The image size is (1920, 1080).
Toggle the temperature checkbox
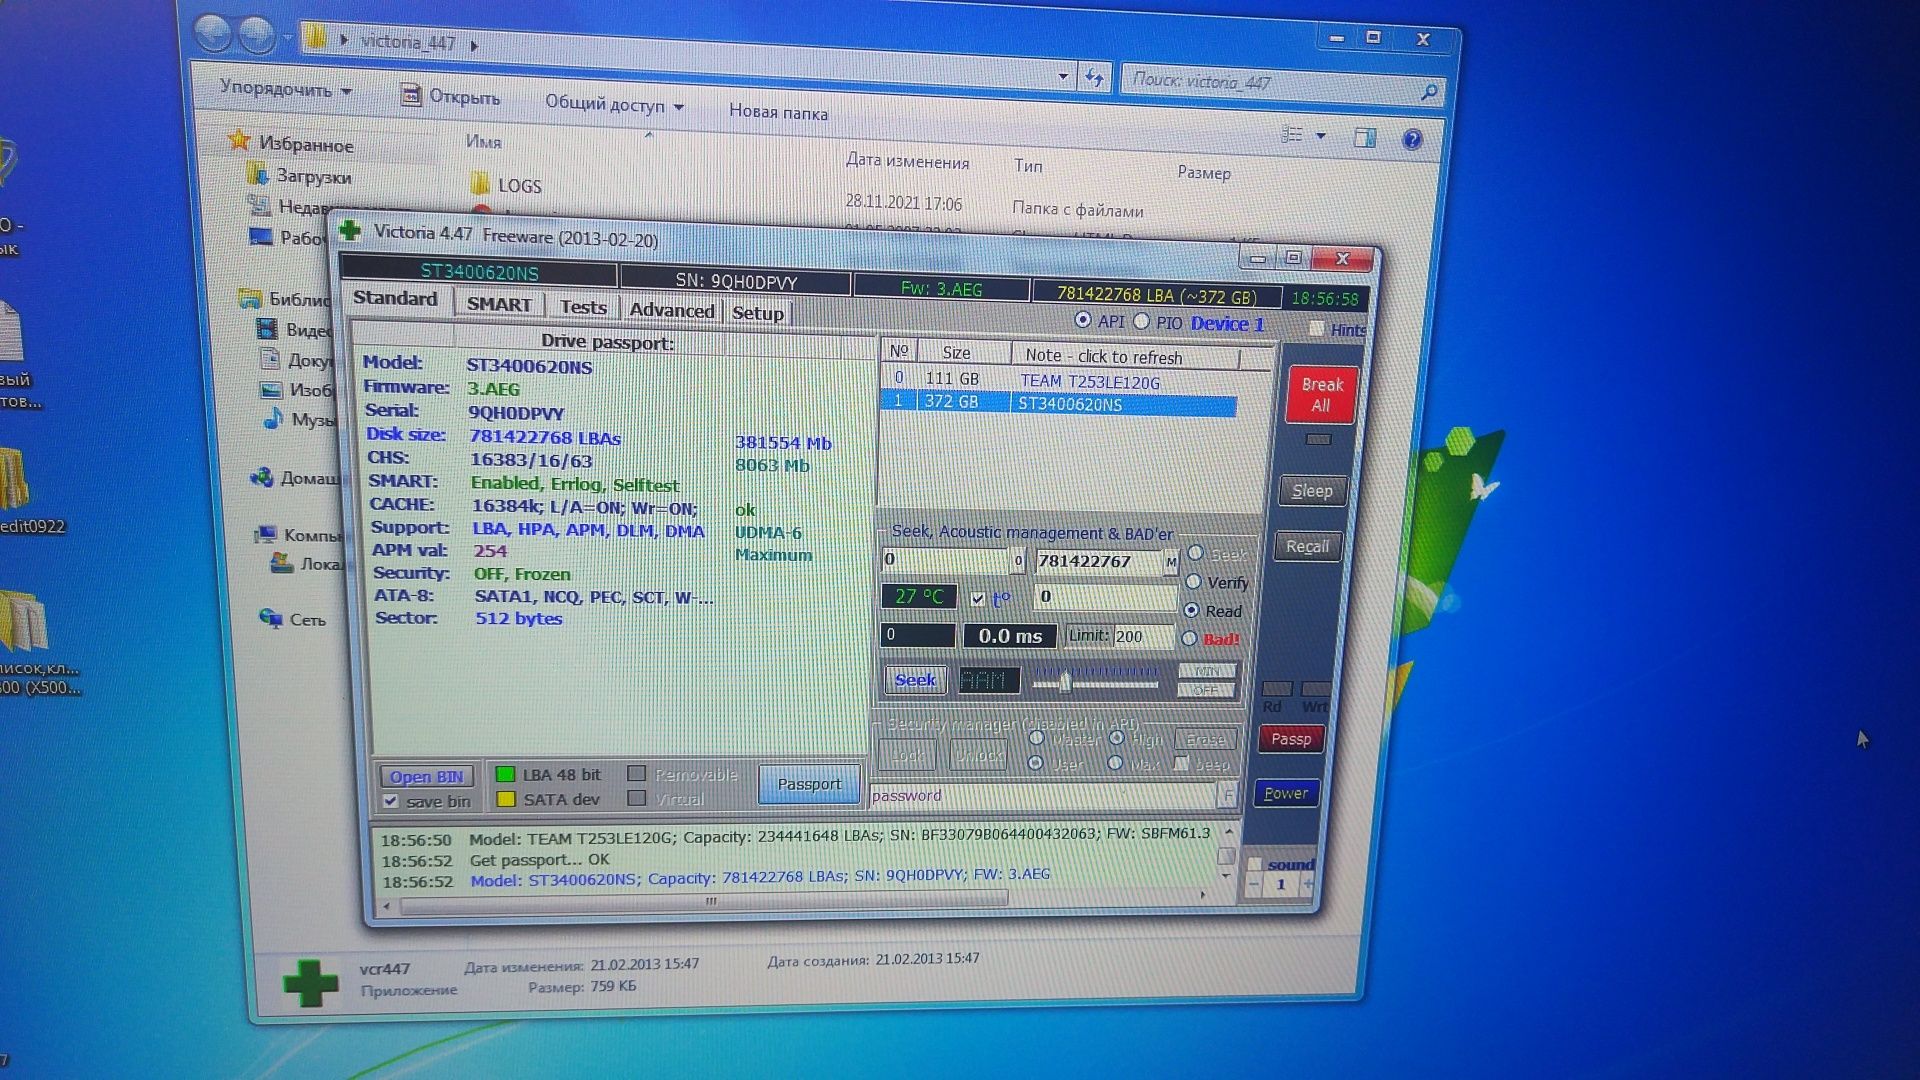point(978,599)
